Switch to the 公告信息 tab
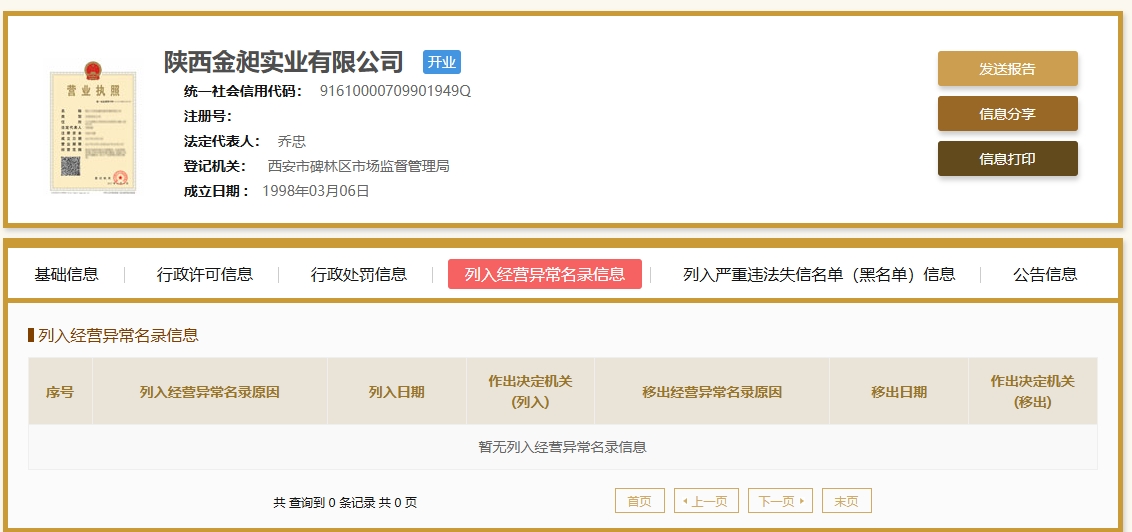The width and height of the screenshot is (1132, 532). tap(1045, 274)
